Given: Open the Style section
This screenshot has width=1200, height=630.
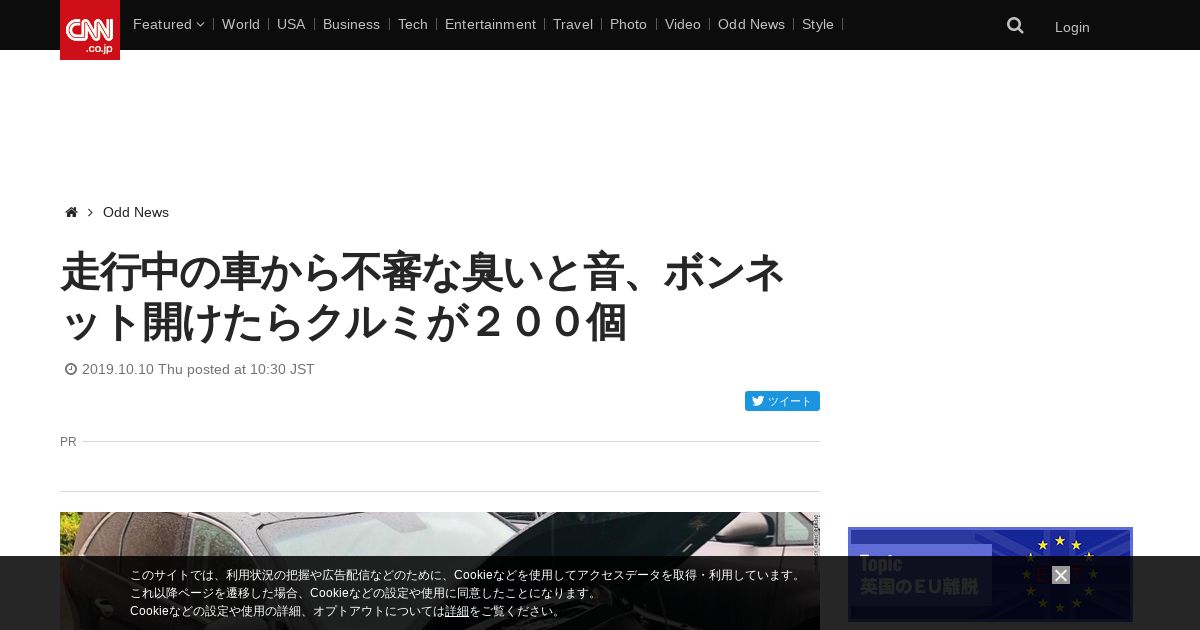Looking at the screenshot, I should (818, 24).
